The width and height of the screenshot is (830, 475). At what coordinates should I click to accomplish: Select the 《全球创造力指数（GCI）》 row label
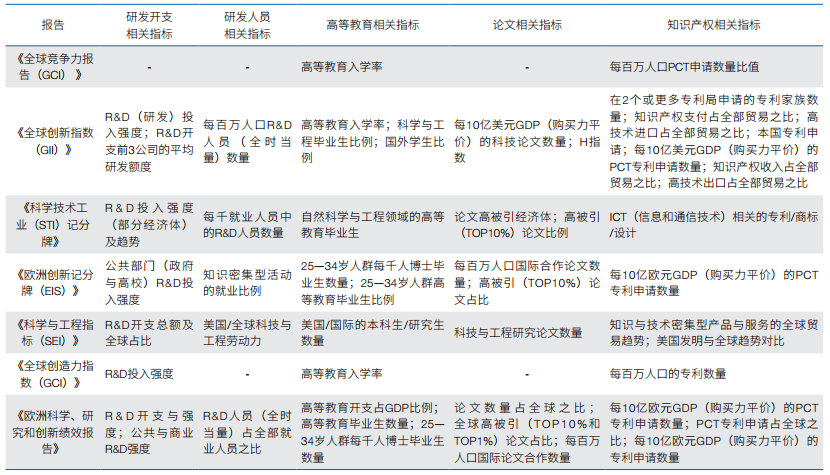53,374
